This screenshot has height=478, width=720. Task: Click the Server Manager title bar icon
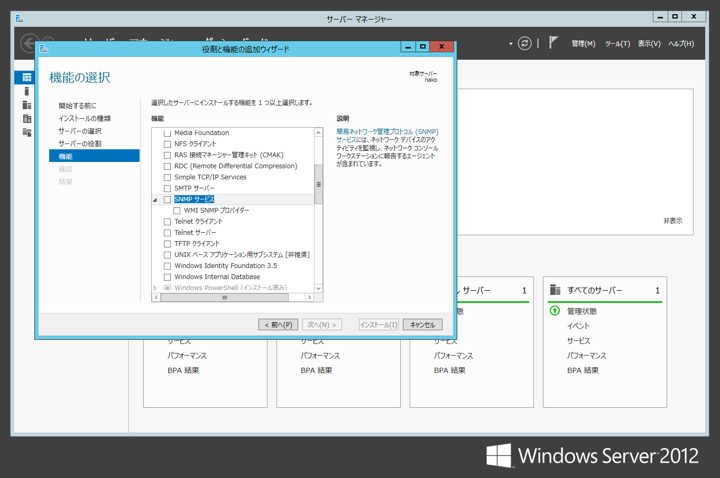19,18
